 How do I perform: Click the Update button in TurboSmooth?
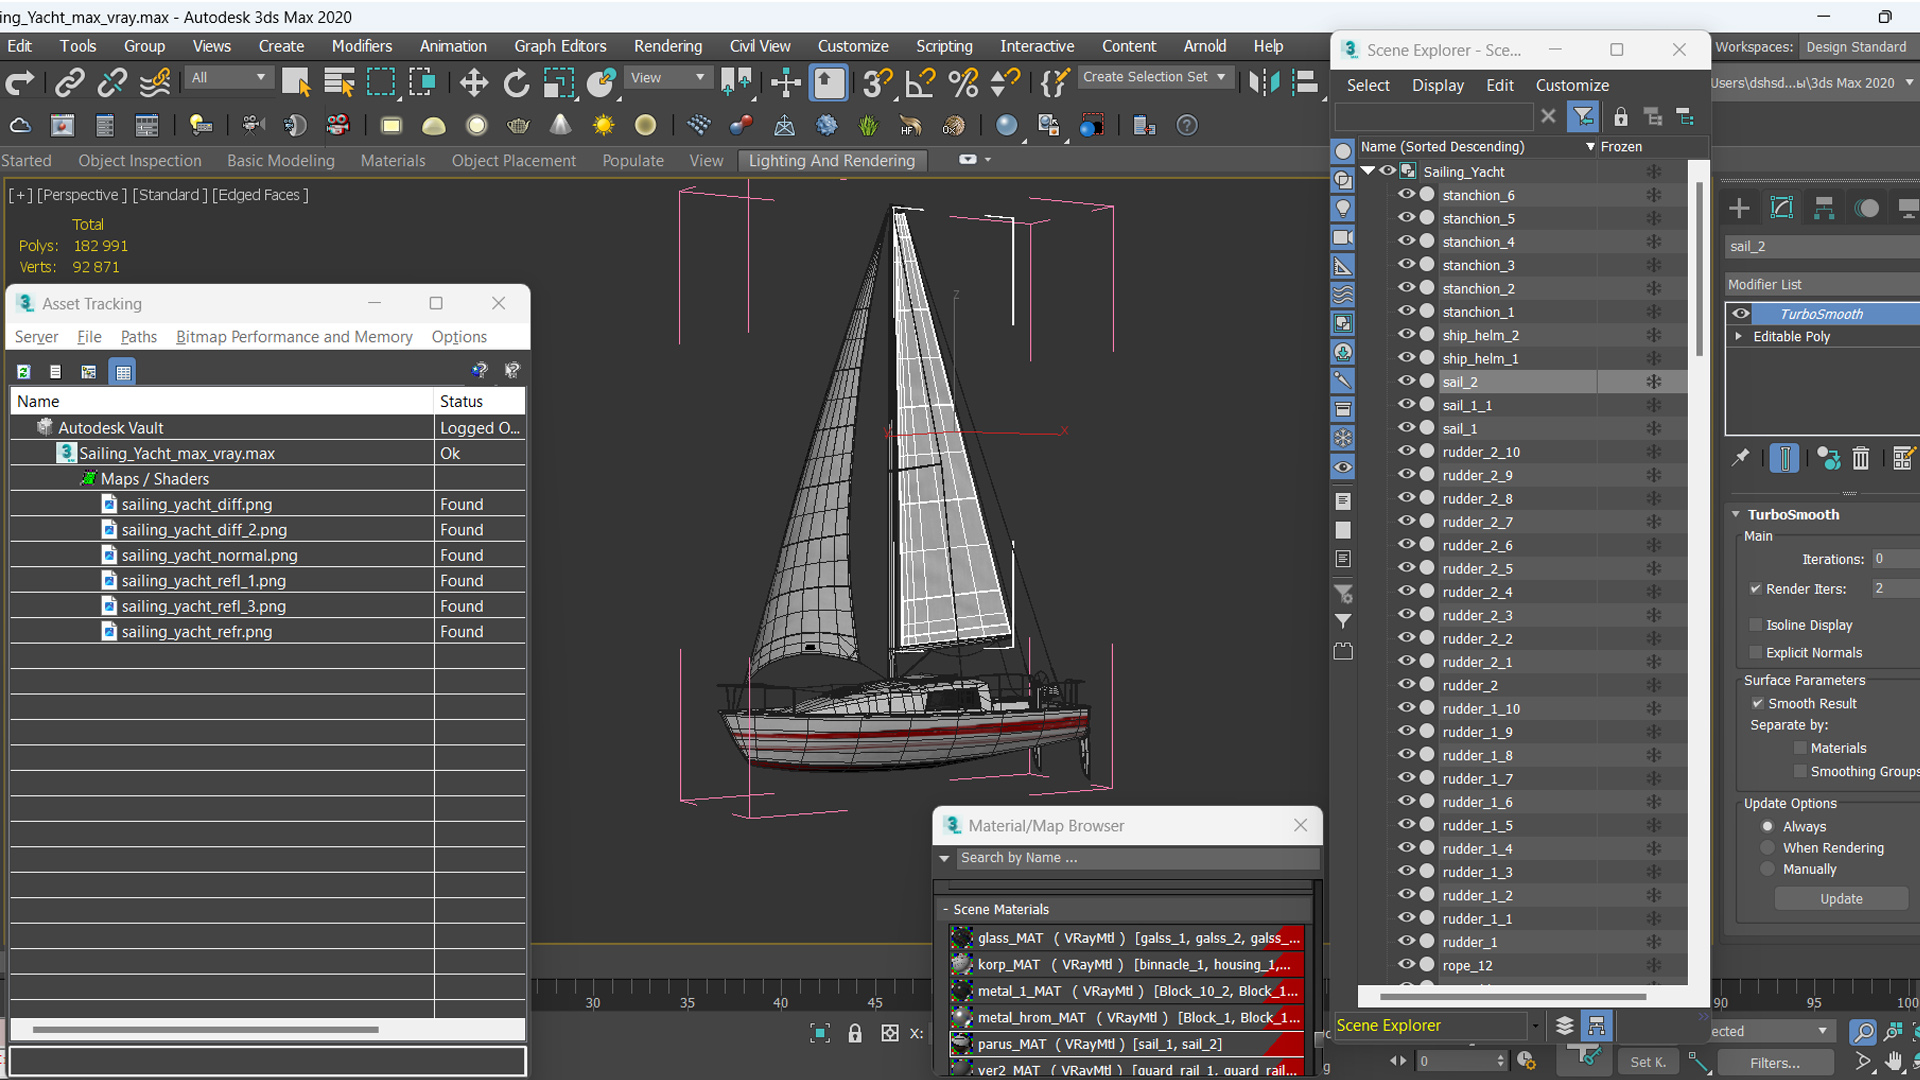tap(1841, 899)
